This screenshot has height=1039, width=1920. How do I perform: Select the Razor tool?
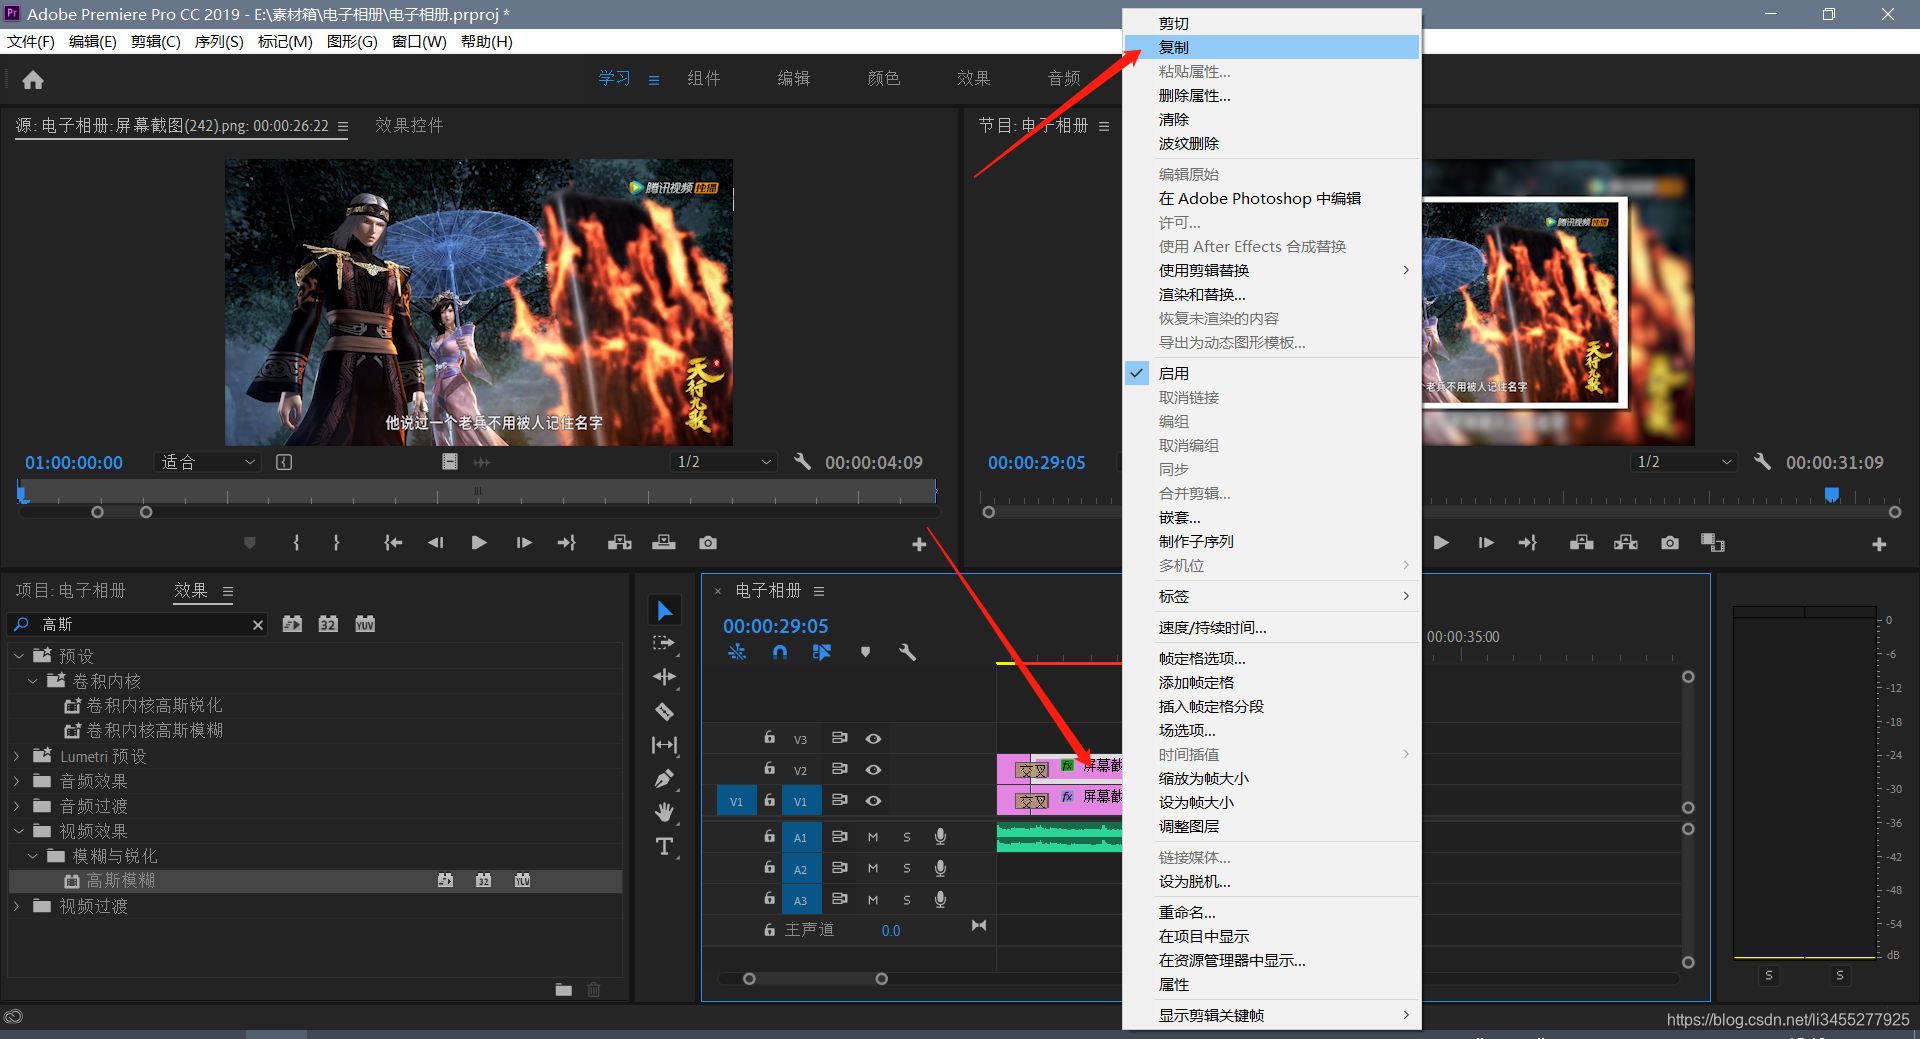665,711
